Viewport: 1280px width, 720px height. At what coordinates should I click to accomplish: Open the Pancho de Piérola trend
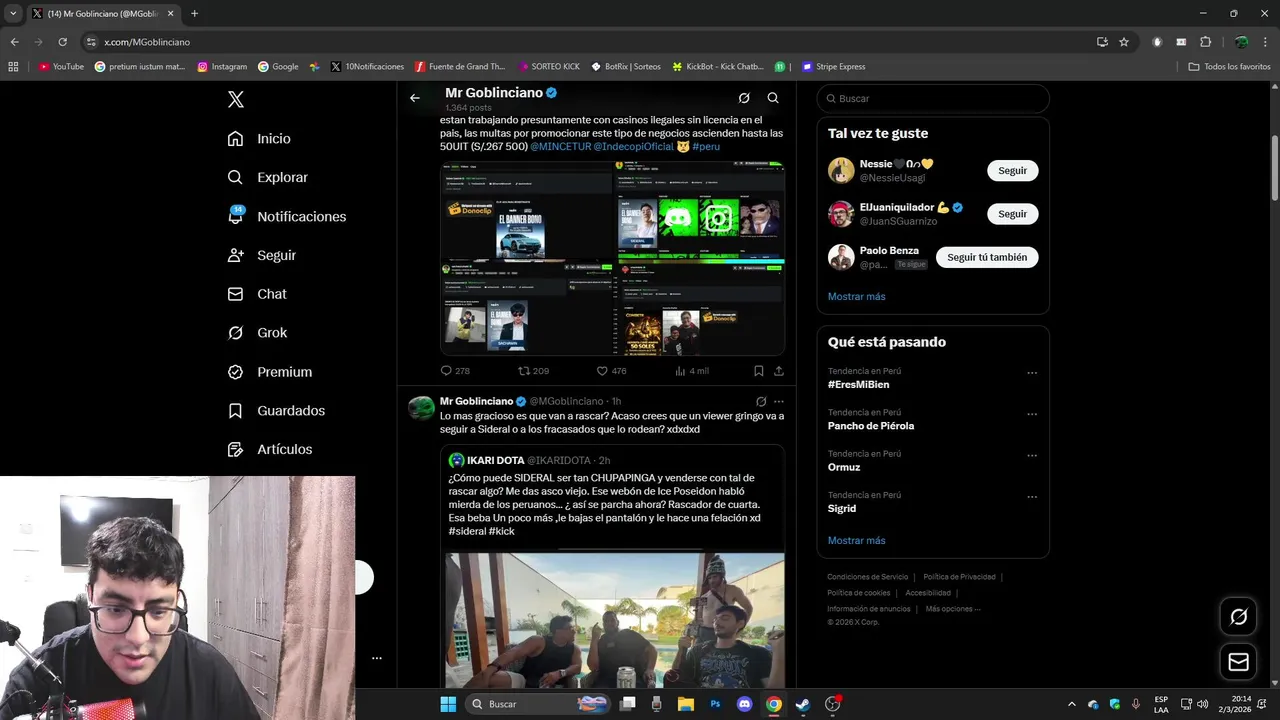coord(870,426)
